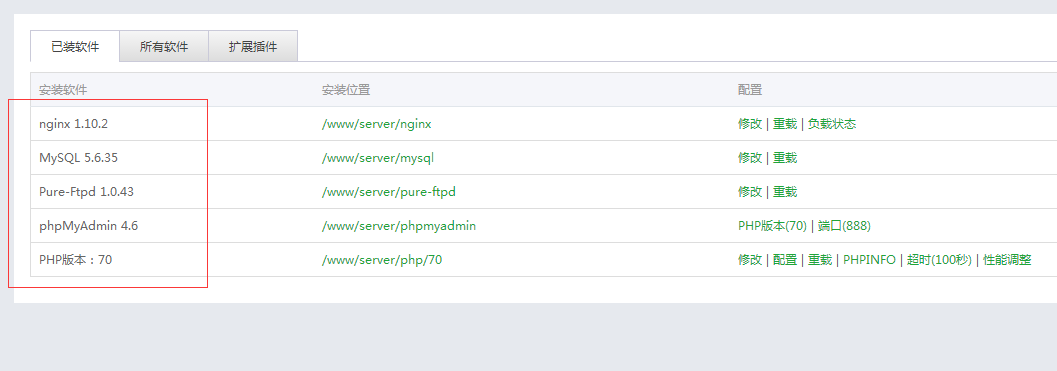Open path /www/server/pure-ftpd
Screen dimensions: 1057x371
pos(389,192)
